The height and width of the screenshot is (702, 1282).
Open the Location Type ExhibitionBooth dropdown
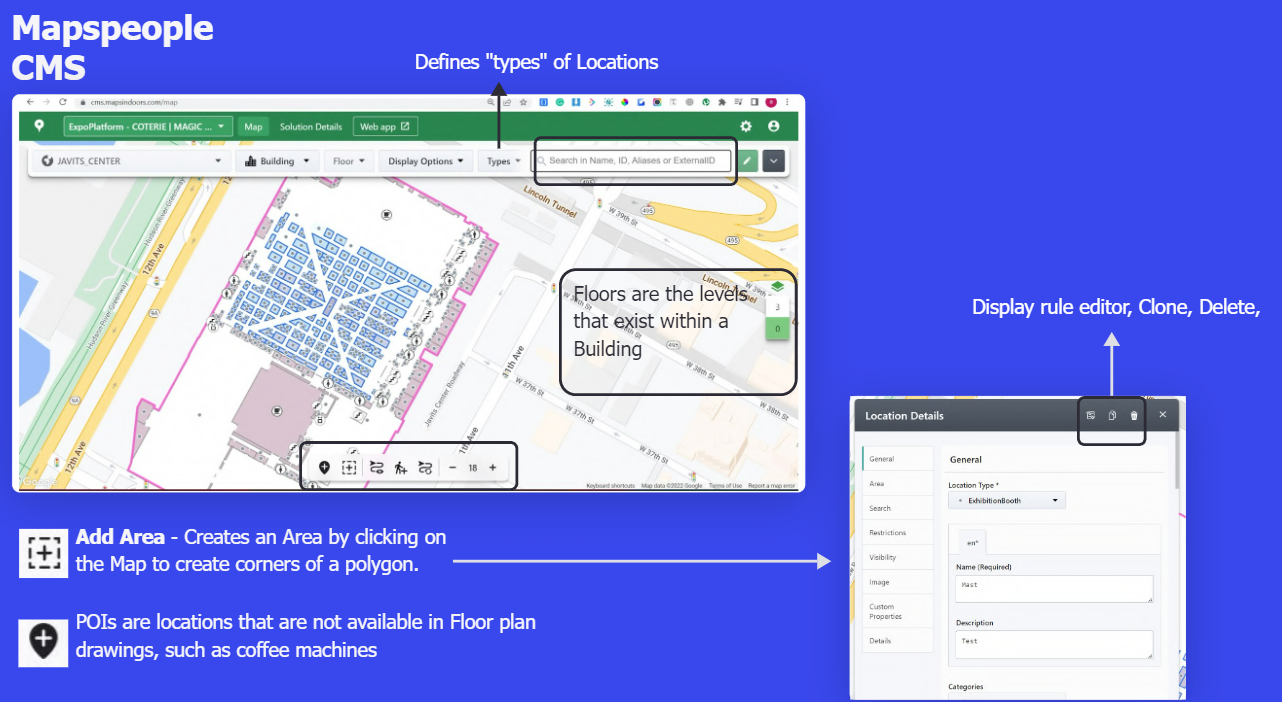click(x=1007, y=500)
